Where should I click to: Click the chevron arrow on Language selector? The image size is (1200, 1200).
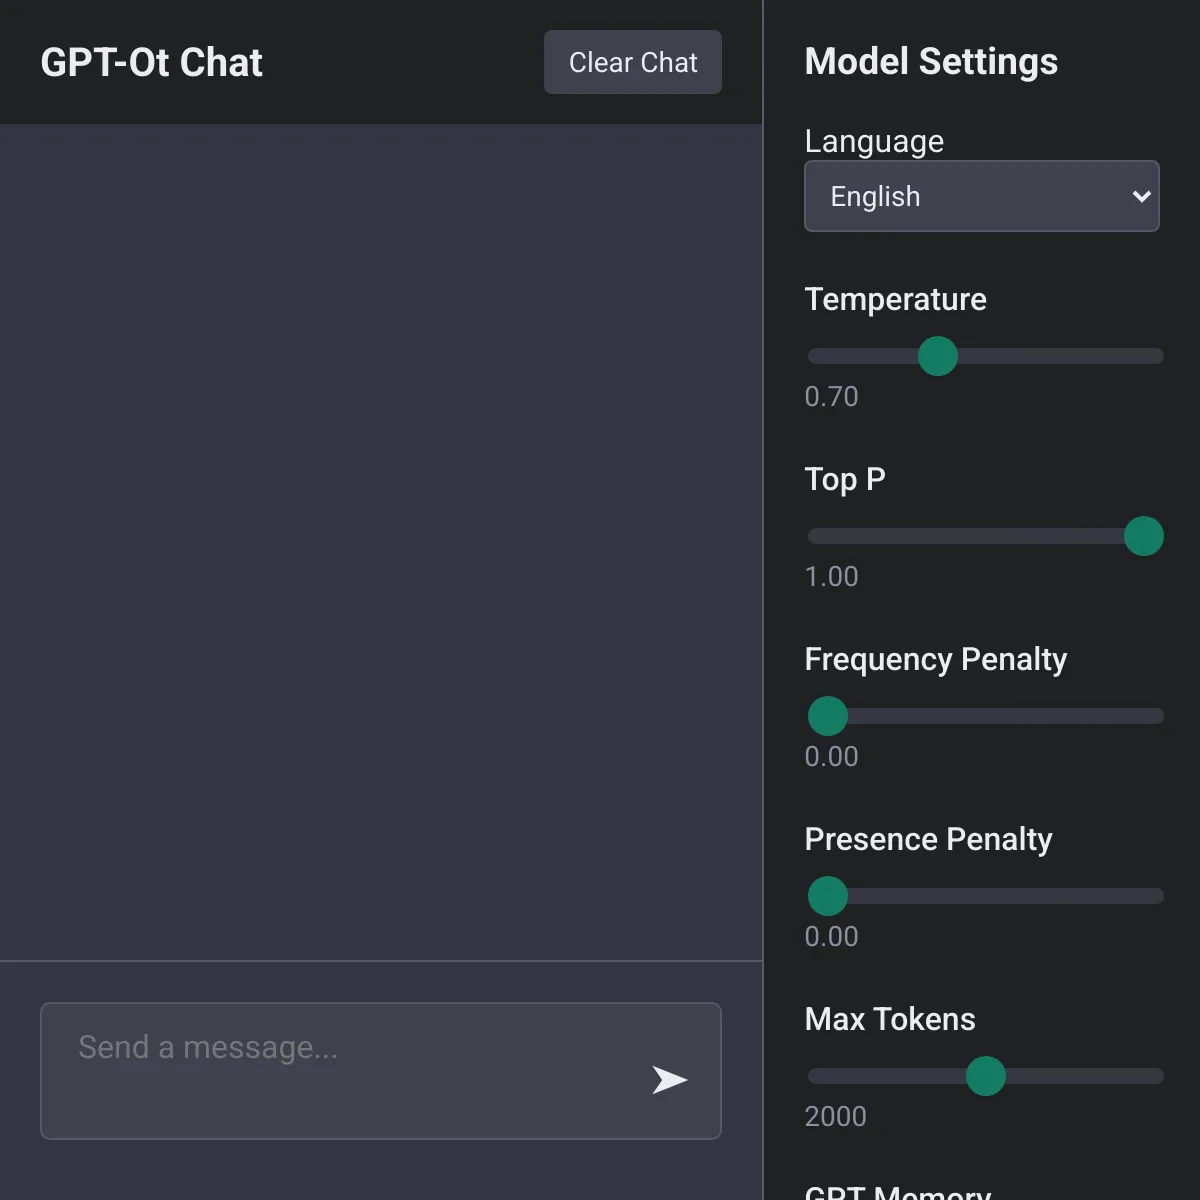tap(1141, 196)
